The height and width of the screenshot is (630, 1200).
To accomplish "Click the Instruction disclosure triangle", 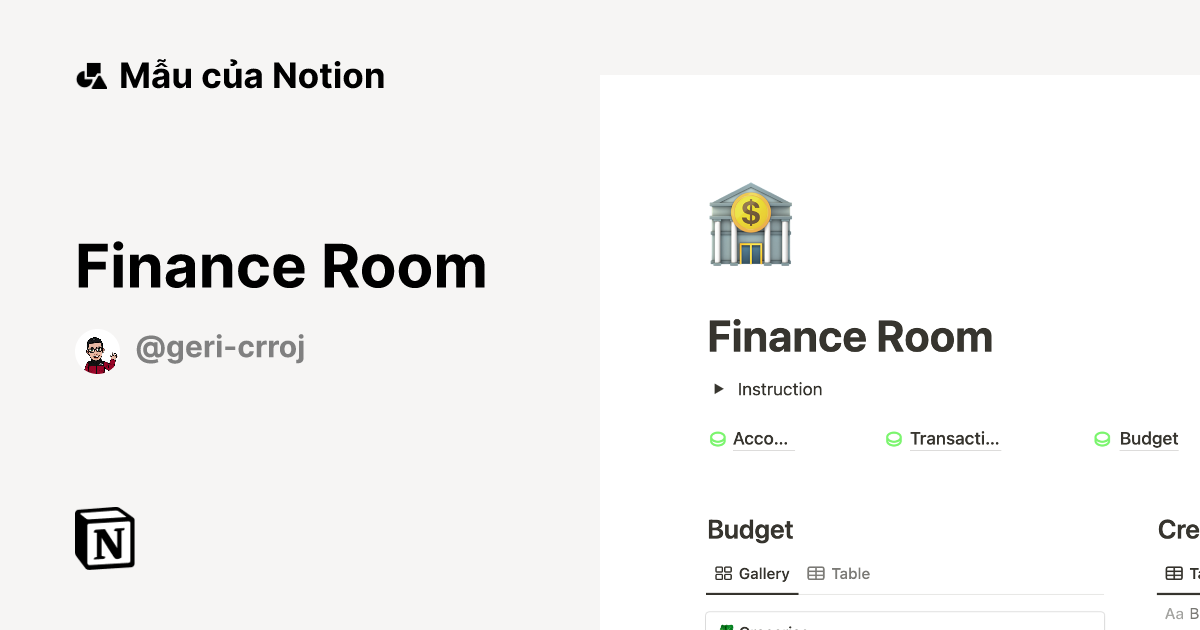I will point(717,389).
